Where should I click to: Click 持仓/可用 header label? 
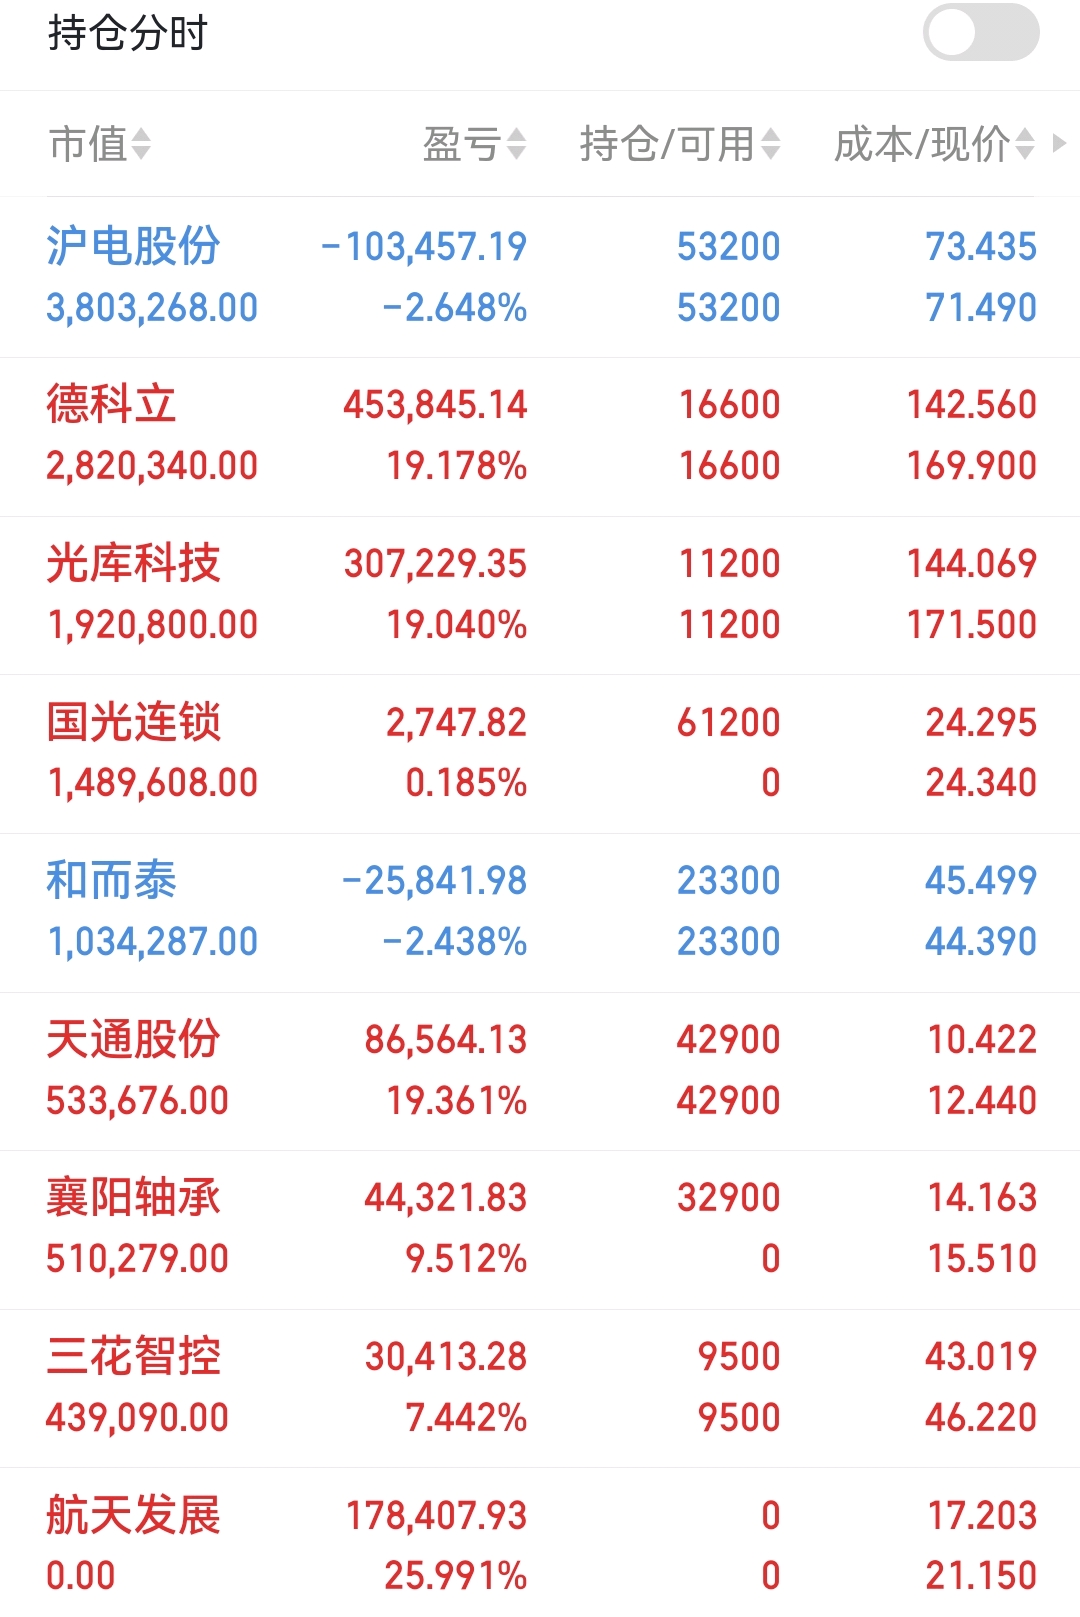coord(666,145)
